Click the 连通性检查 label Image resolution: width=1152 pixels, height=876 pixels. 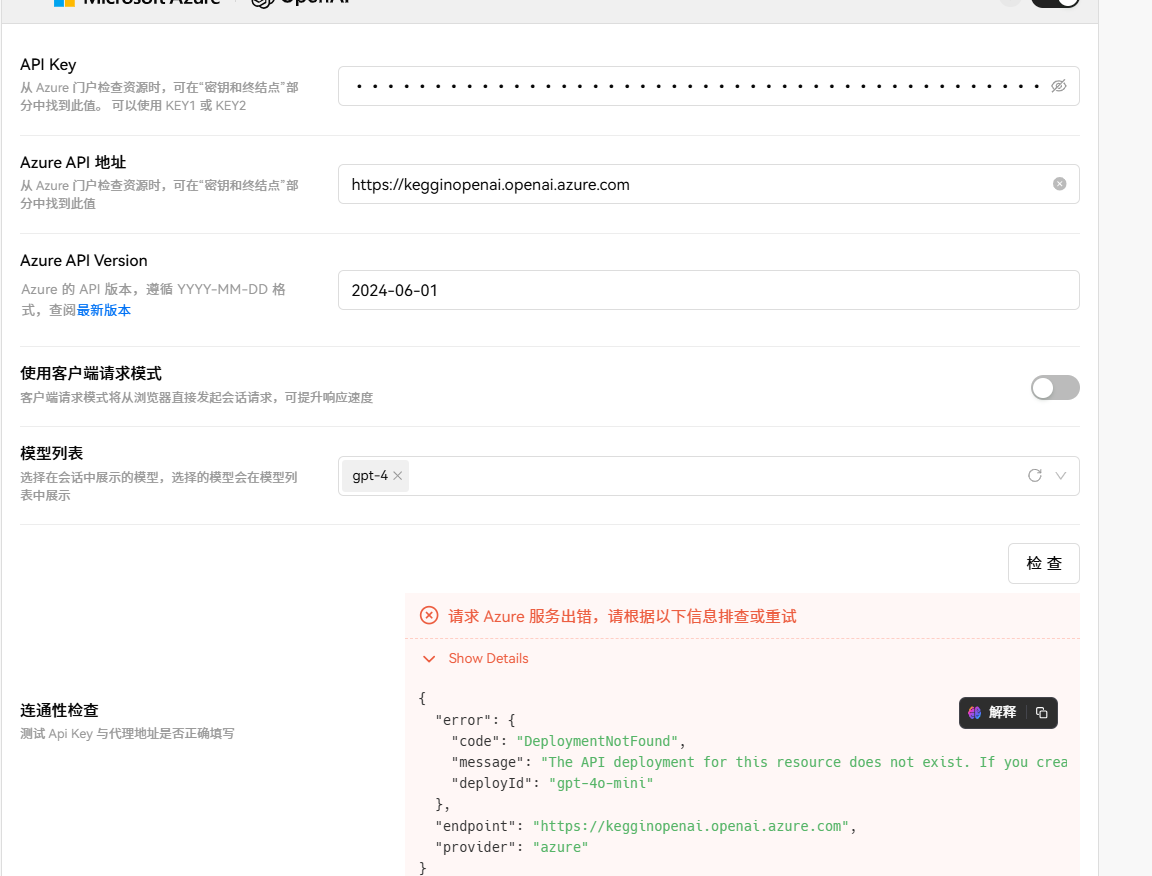[59, 710]
